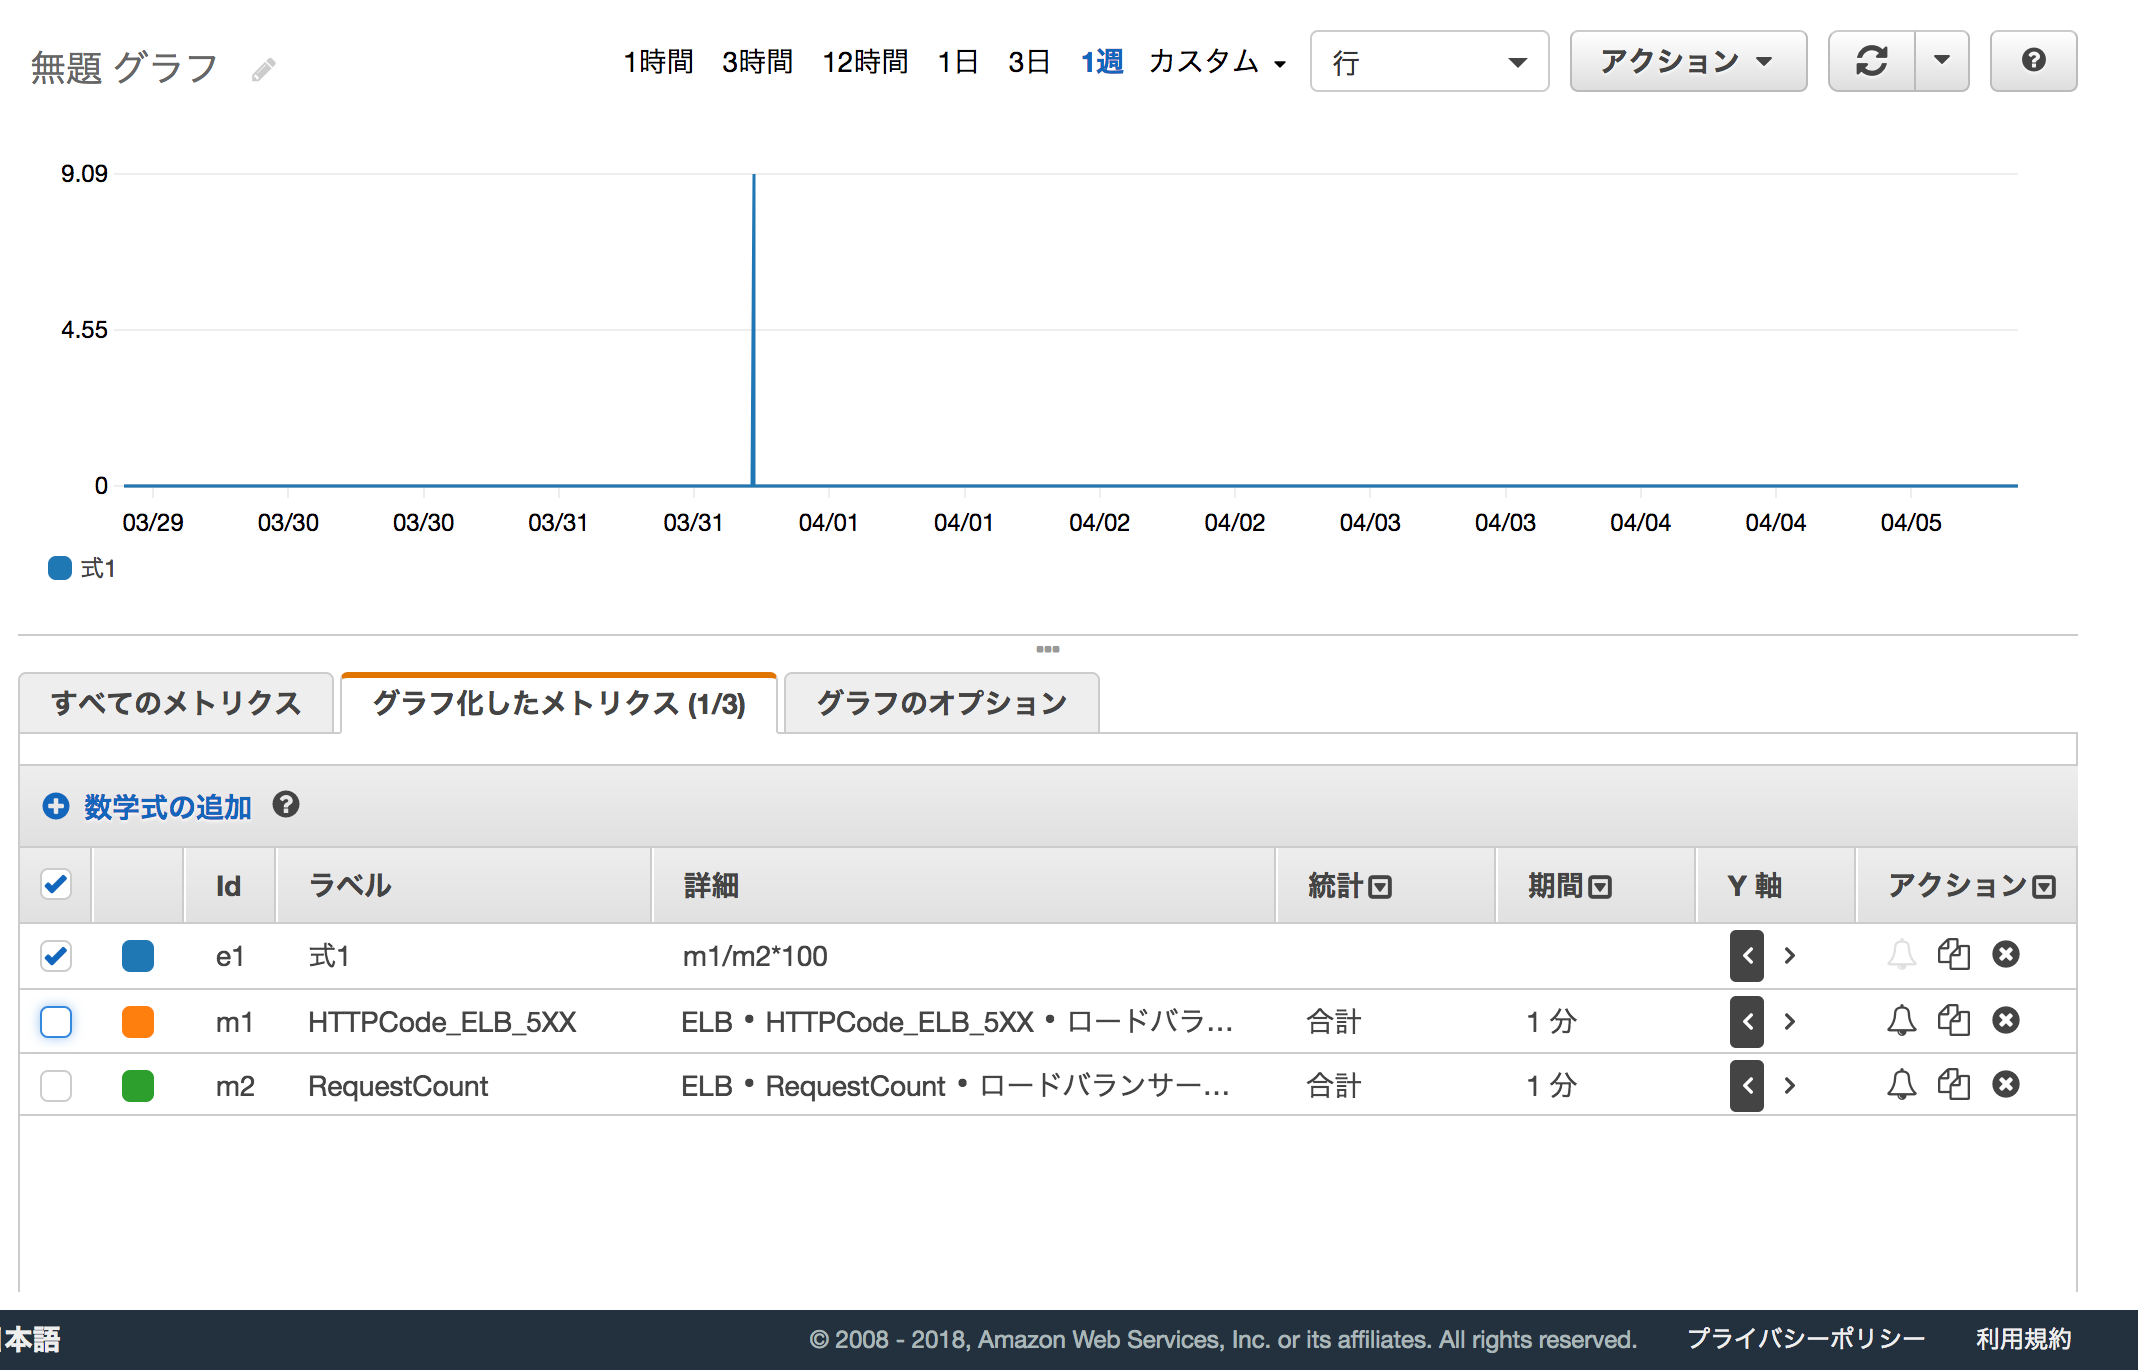
Task: Click the 無題 グラフ title text
Action: pyautogui.click(x=124, y=67)
